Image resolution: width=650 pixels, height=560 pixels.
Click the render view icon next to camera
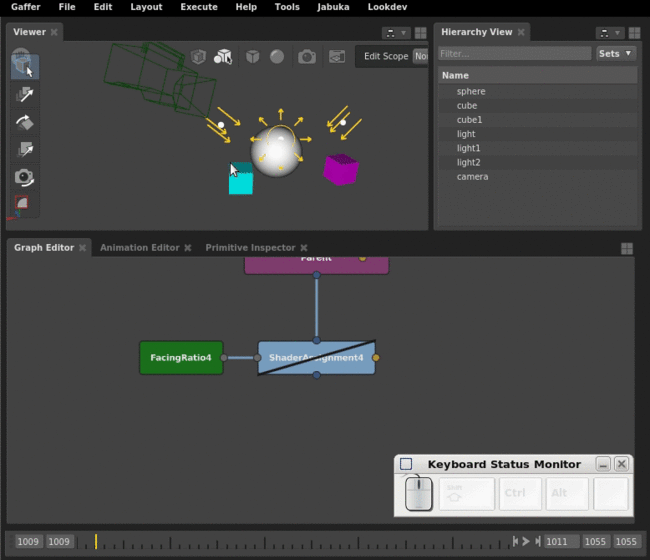pyautogui.click(x=337, y=56)
